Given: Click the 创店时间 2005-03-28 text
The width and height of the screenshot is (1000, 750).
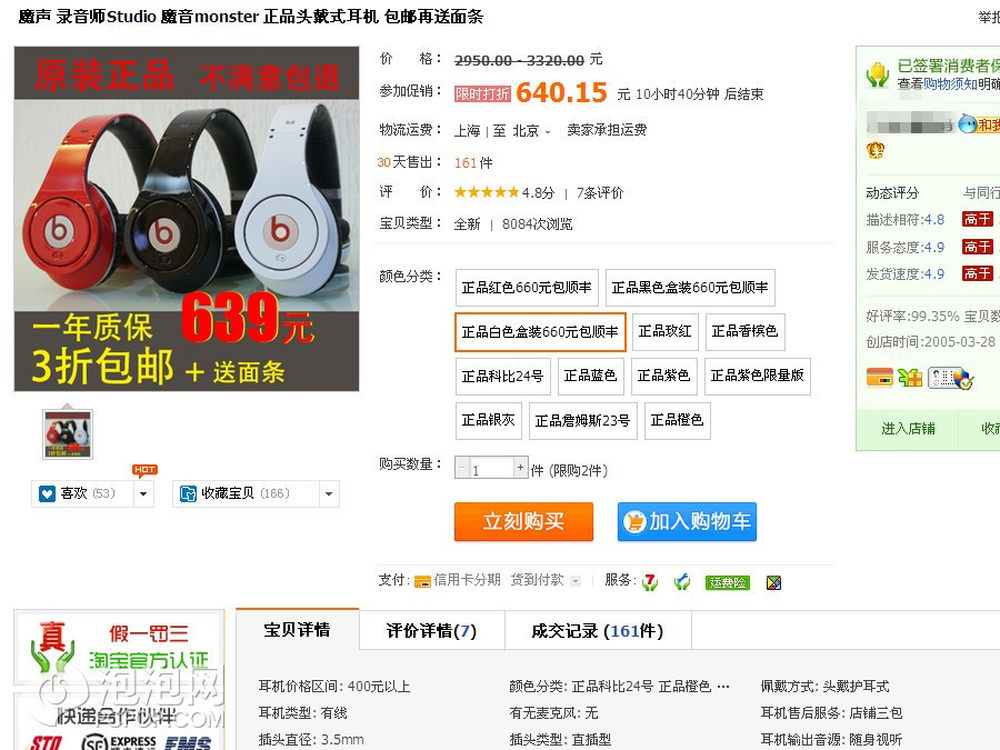Looking at the screenshot, I should pyautogui.click(x=930, y=342).
